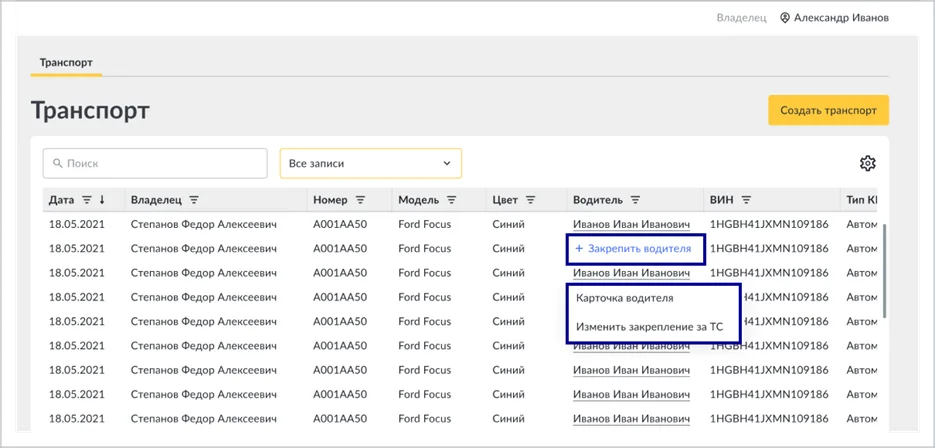
Task: Click the Цвет column header label
Action: [505, 200]
